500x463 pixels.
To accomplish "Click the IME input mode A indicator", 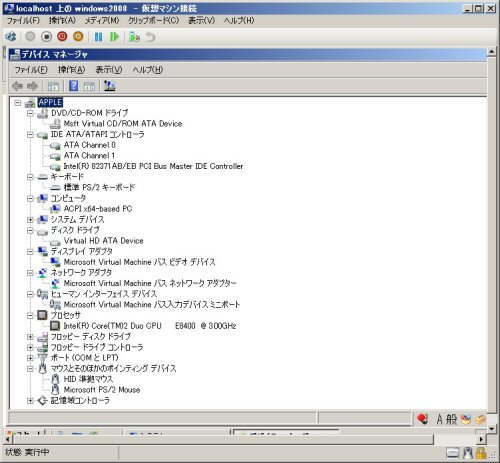I will pyautogui.click(x=440, y=419).
